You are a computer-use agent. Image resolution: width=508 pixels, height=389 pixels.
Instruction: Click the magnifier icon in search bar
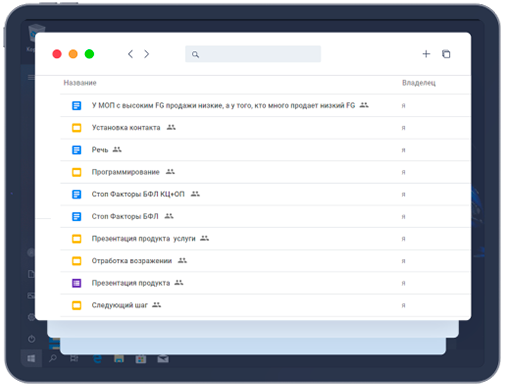[195, 54]
